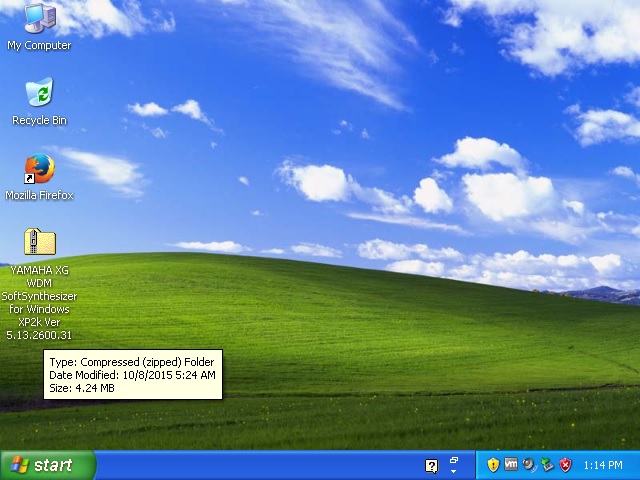Click the 1:14 PM taskbar clock
Viewport: 640px width, 480px height.
tap(603, 465)
